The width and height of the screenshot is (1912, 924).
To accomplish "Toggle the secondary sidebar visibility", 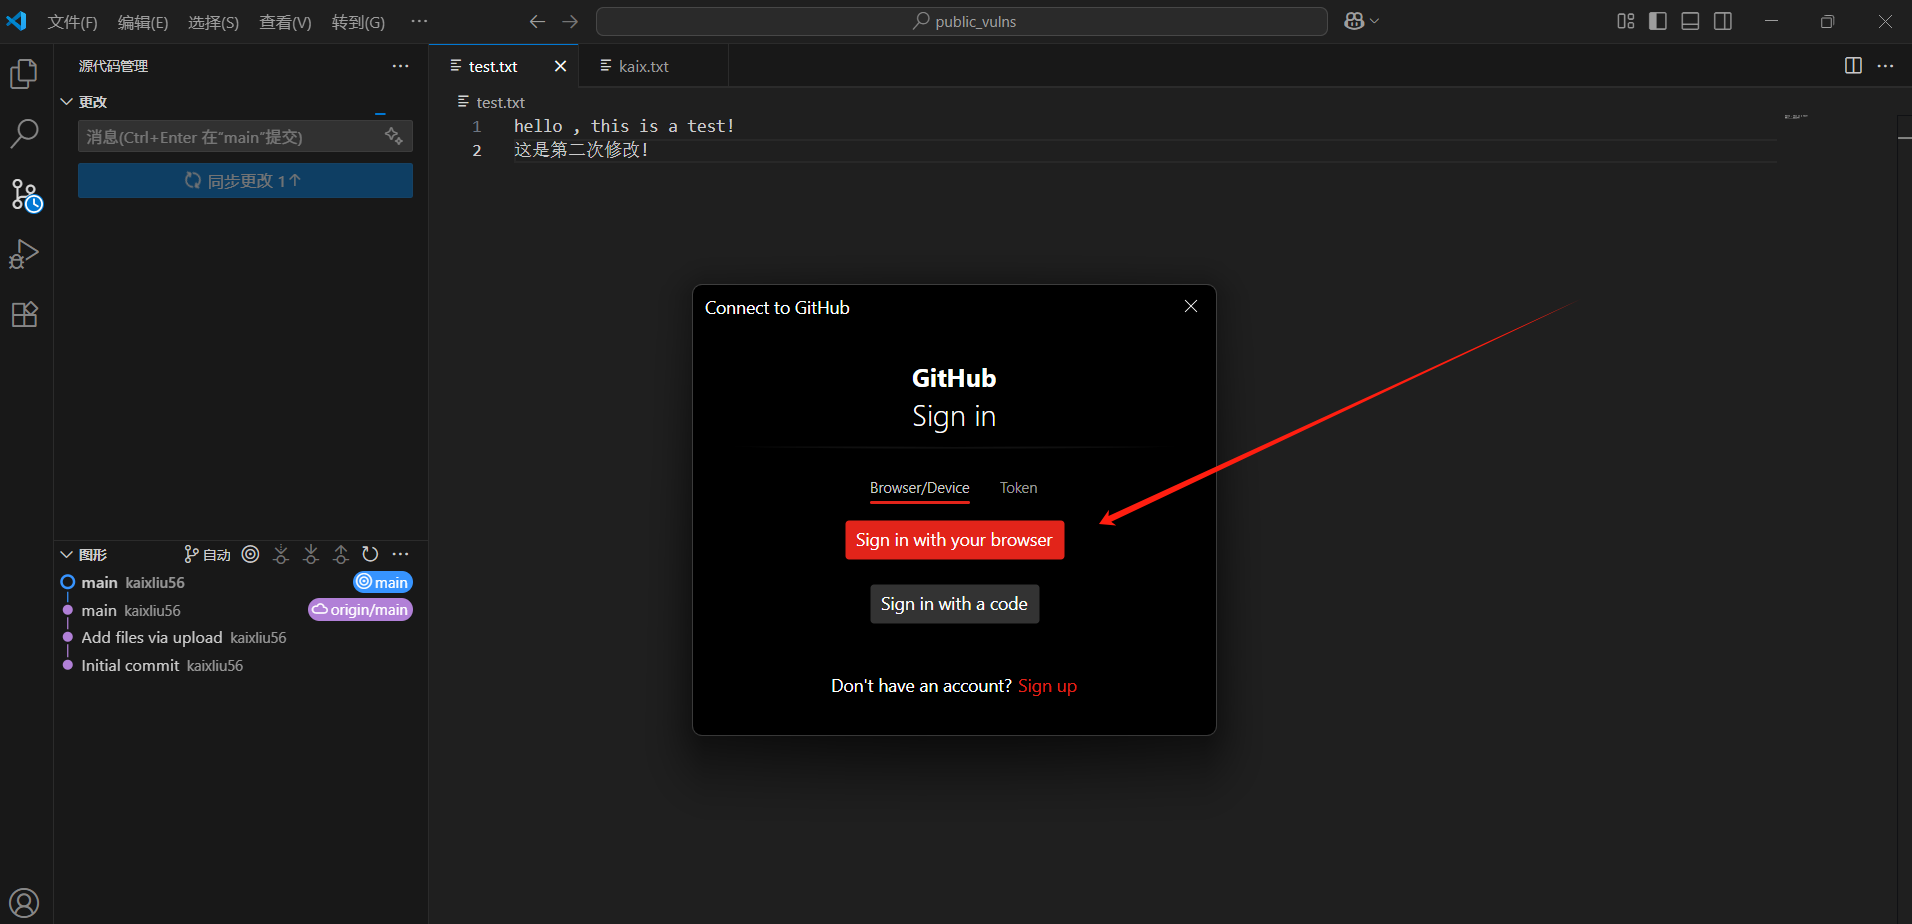I will tap(1723, 21).
